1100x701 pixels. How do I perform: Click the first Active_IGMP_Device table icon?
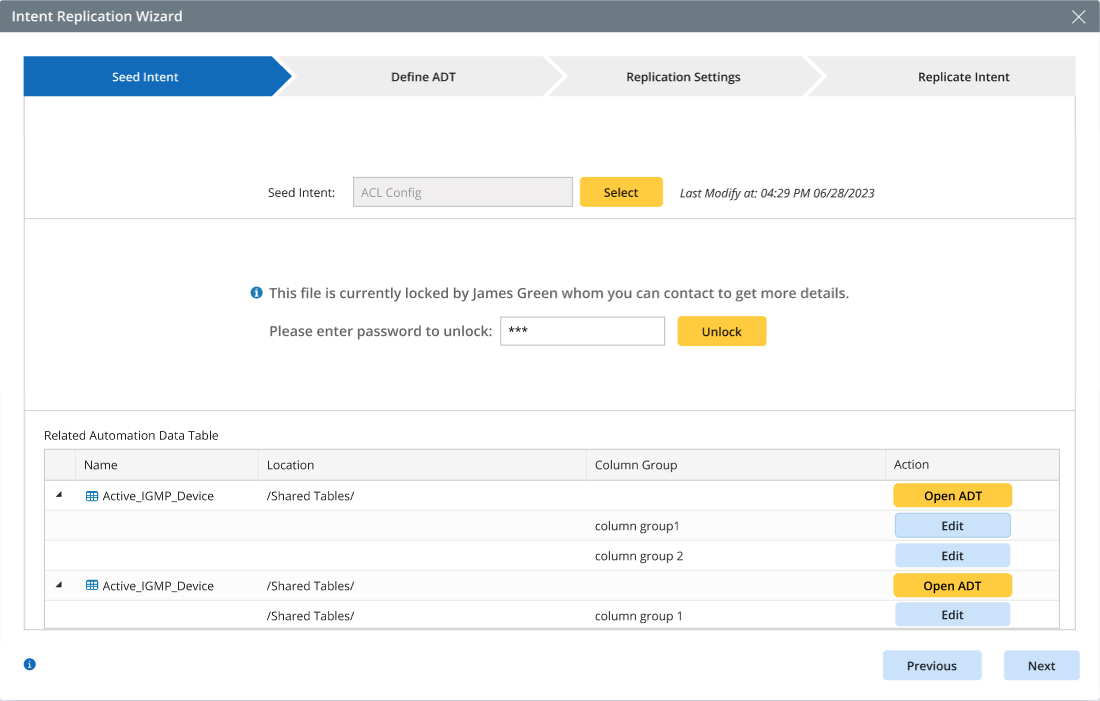click(92, 496)
